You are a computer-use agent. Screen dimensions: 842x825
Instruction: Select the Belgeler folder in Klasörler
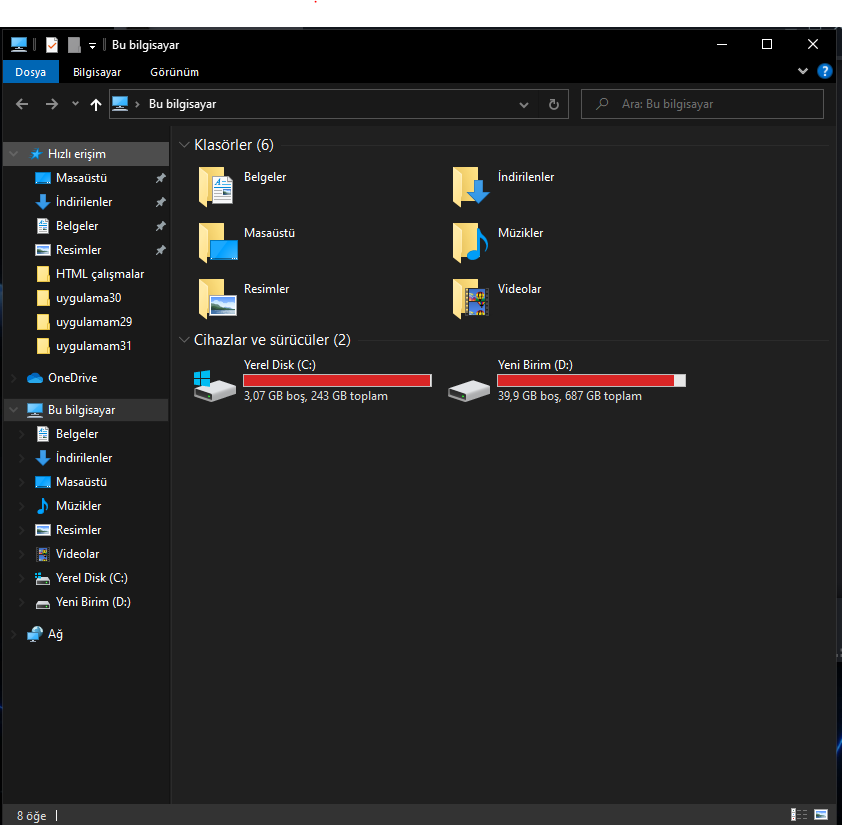pos(243,186)
